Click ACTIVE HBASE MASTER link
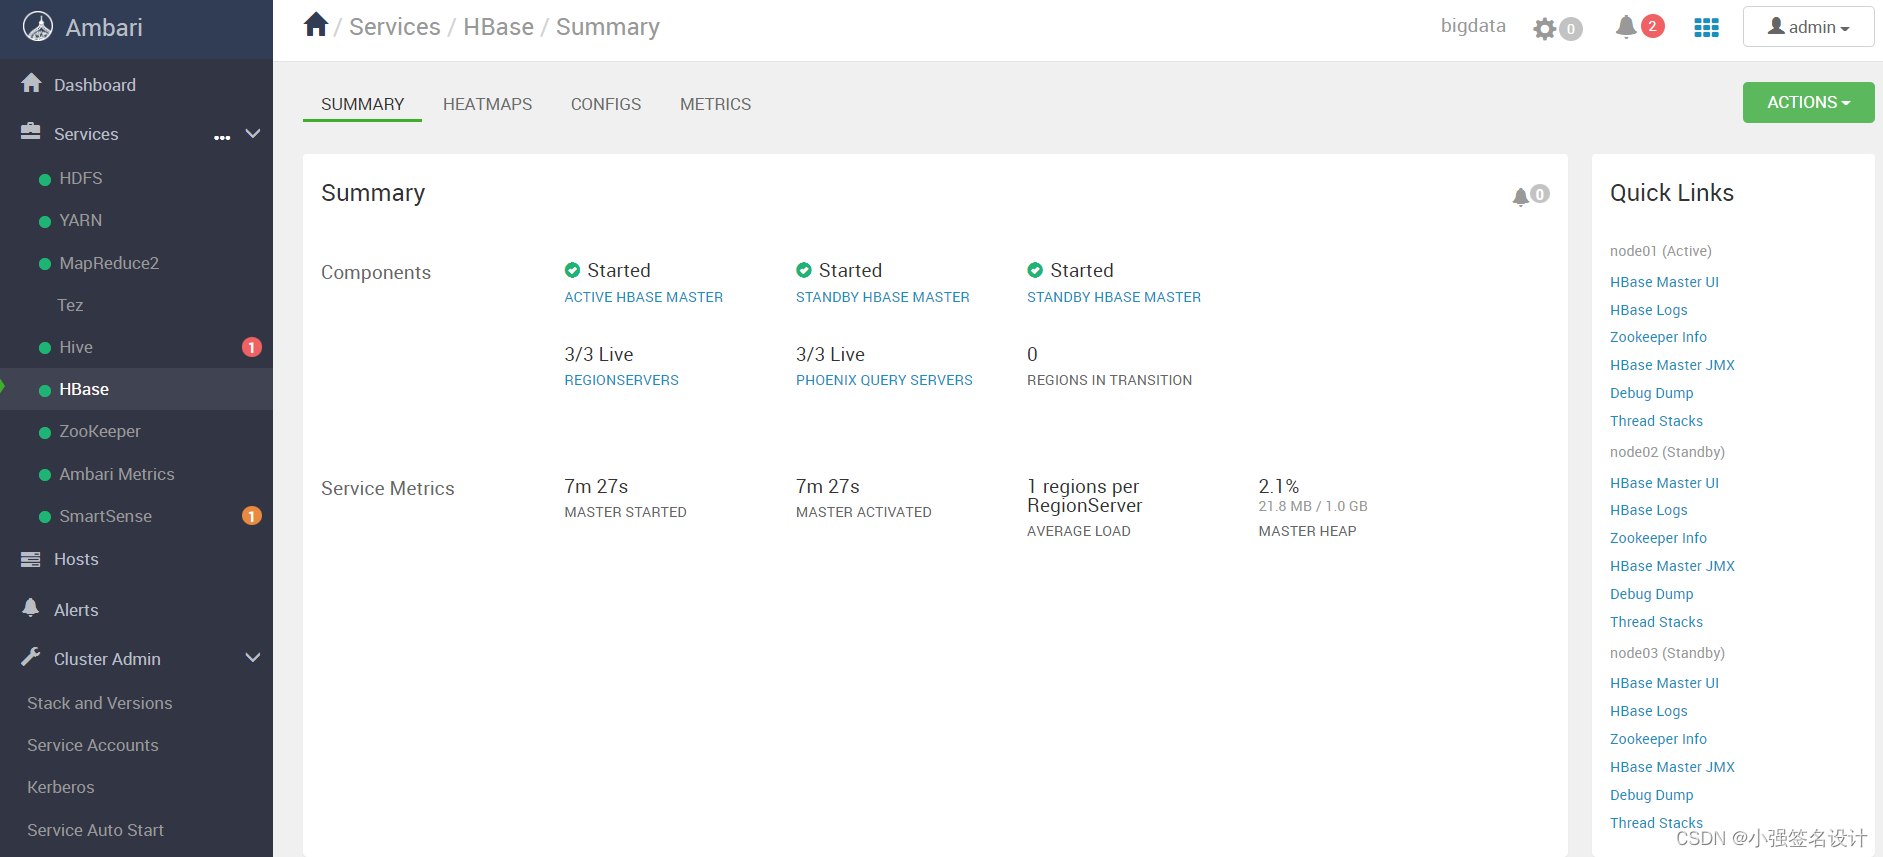 tap(643, 297)
